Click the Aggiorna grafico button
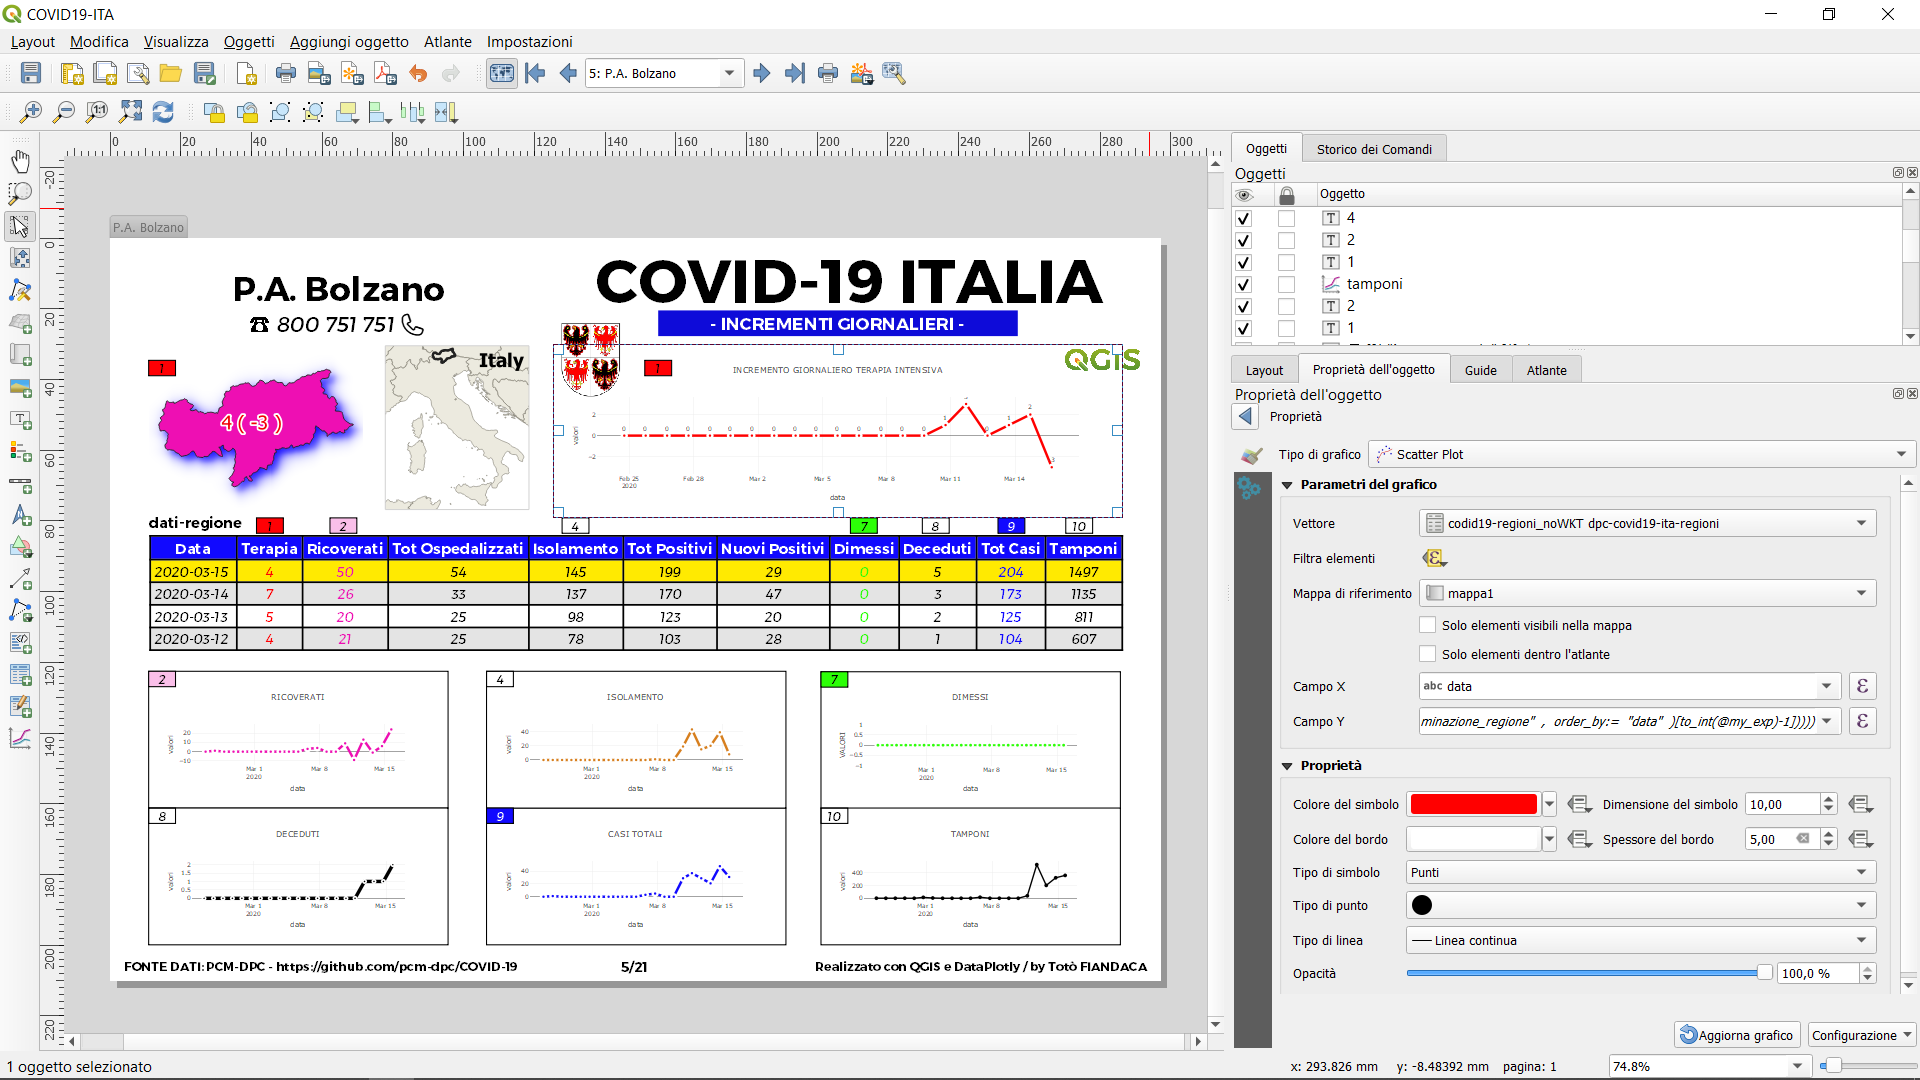 (1737, 1035)
